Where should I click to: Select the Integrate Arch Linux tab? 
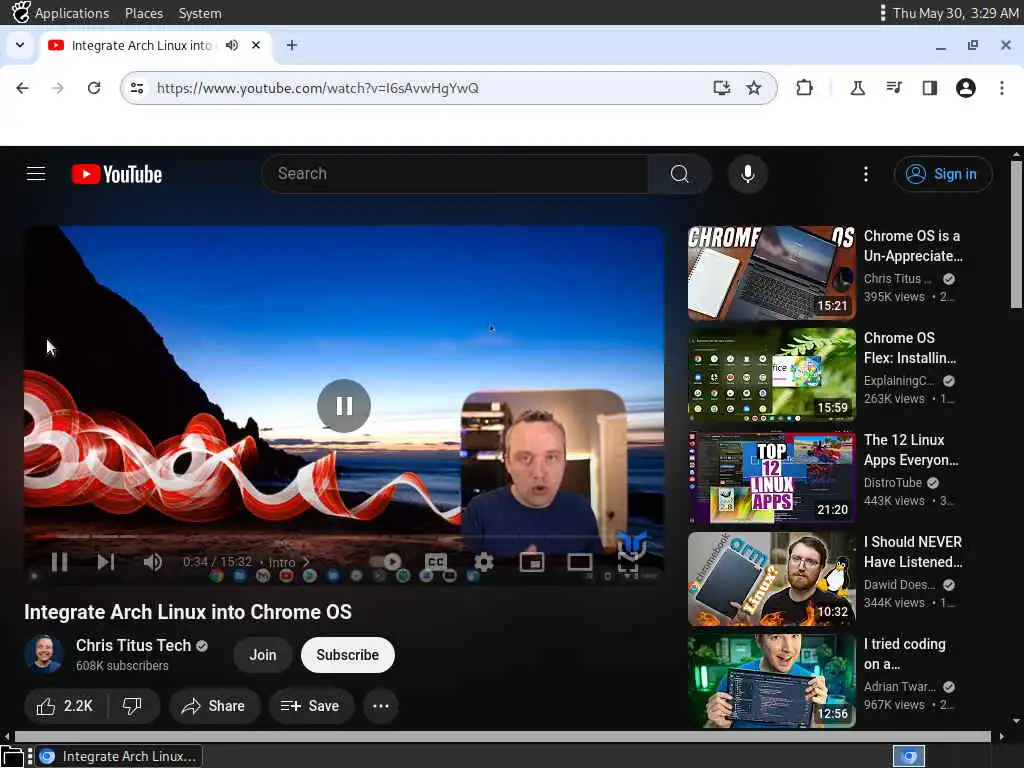[142, 45]
